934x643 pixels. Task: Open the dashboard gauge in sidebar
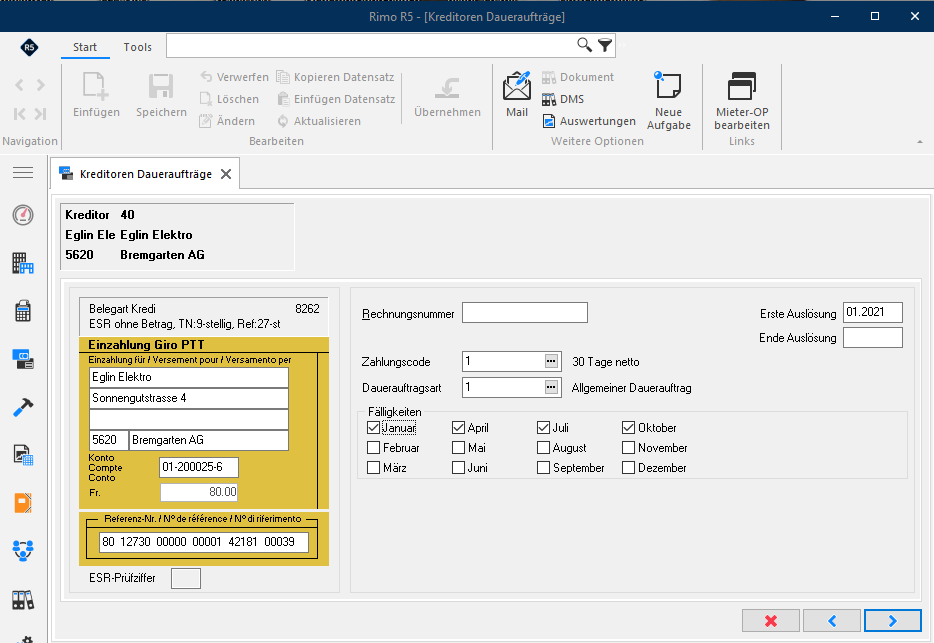pos(23,215)
